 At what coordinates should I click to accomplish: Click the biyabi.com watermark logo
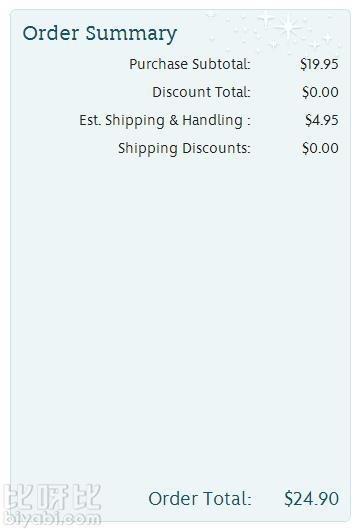(51, 518)
